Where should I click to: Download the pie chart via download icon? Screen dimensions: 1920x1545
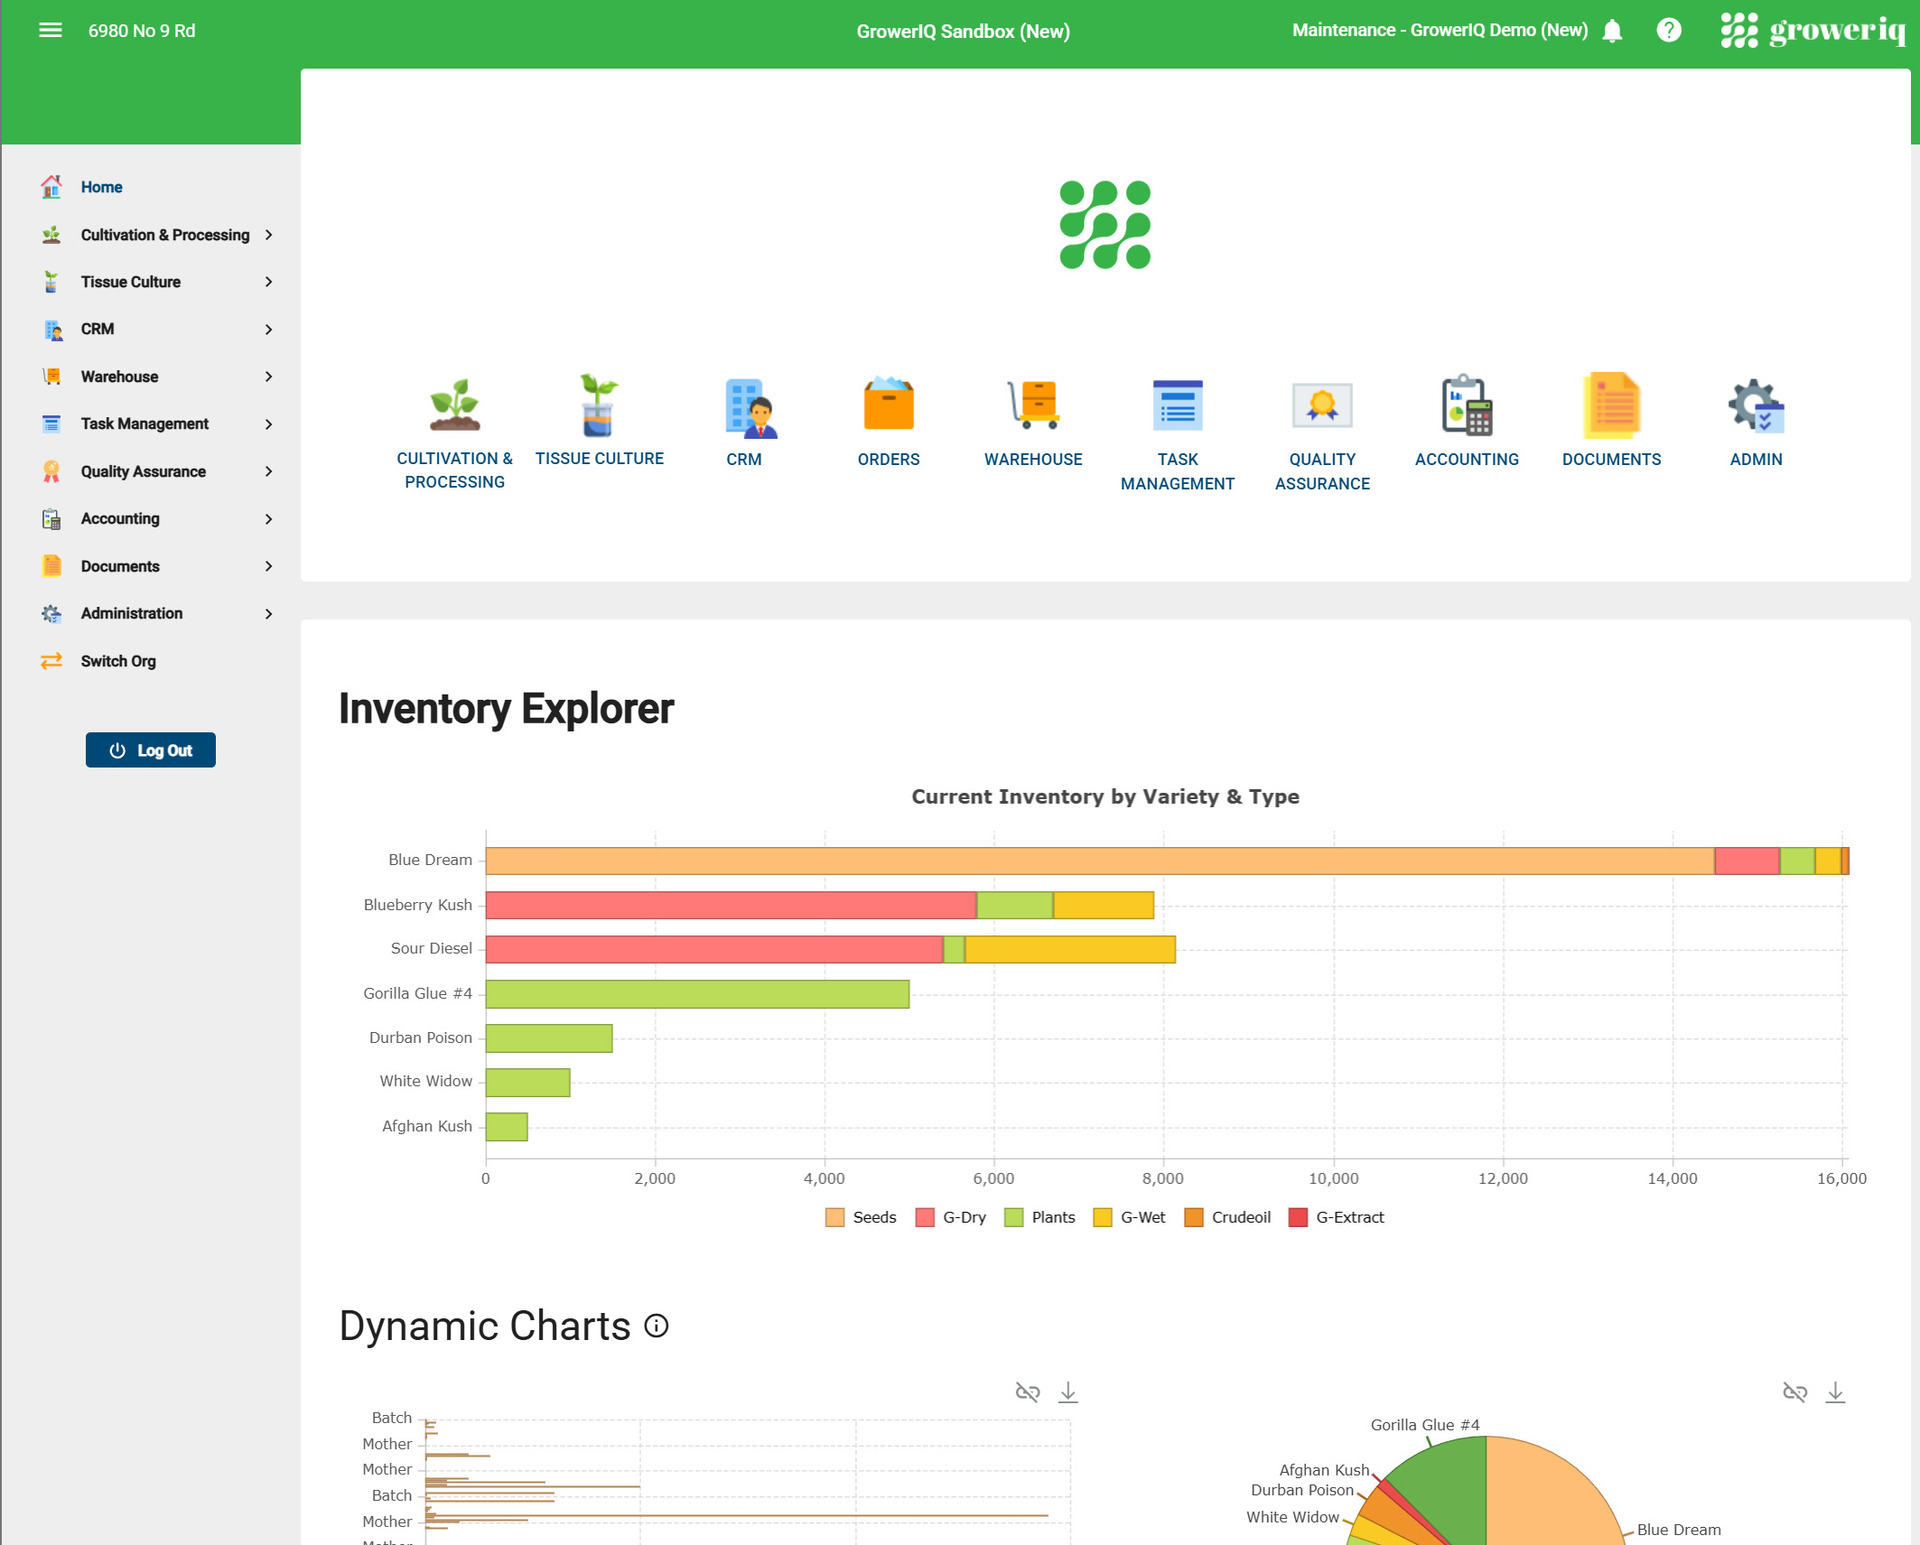(1835, 1392)
